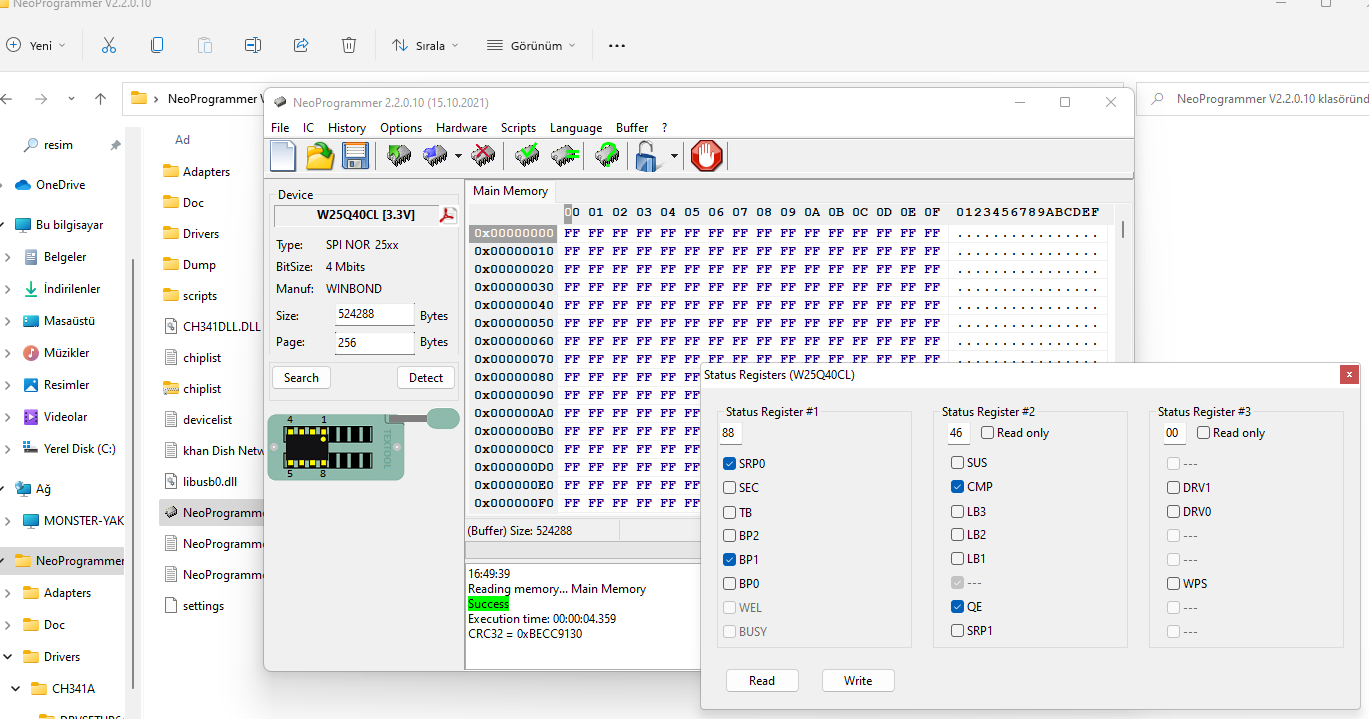The width and height of the screenshot is (1369, 719).
Task: Open file using the yellow folder icon
Action: [x=320, y=156]
